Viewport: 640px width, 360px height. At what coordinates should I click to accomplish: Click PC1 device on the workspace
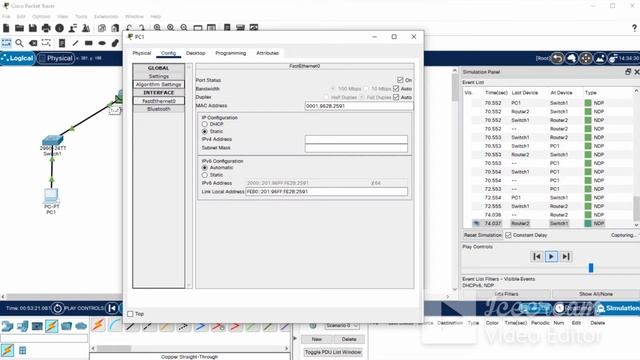pos(51,196)
